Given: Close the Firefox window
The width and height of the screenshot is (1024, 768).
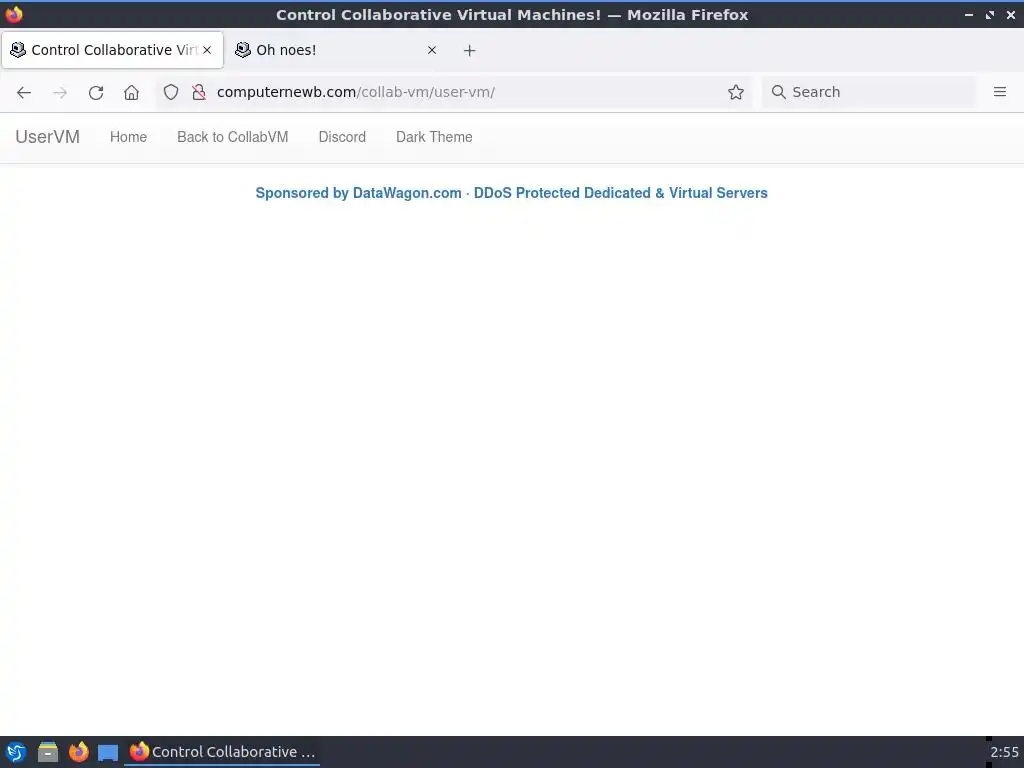Looking at the screenshot, I should [x=1010, y=14].
